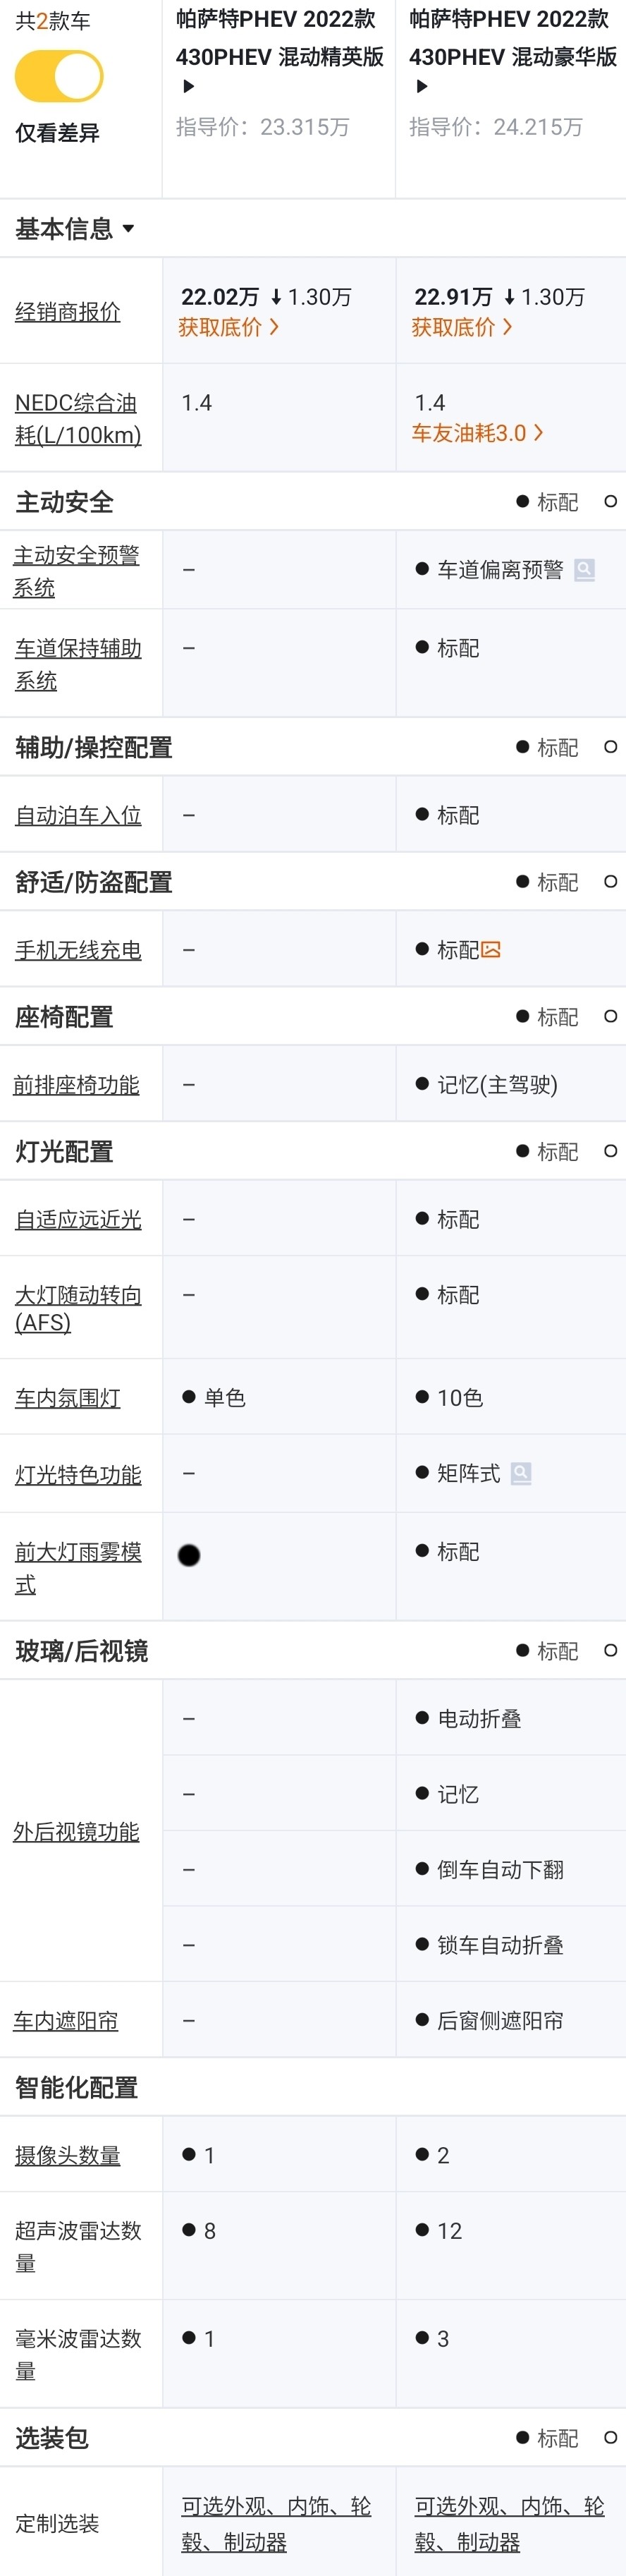Jump to the 灯光配置 section header
The height and width of the screenshot is (2576, 626).
(x=64, y=1152)
